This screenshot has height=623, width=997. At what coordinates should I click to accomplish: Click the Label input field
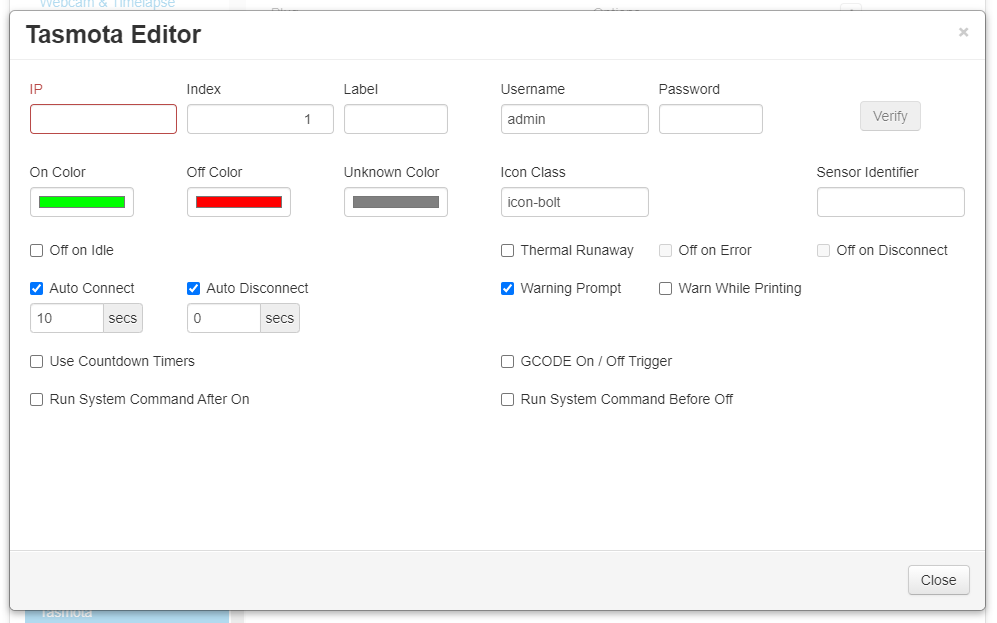coord(395,119)
